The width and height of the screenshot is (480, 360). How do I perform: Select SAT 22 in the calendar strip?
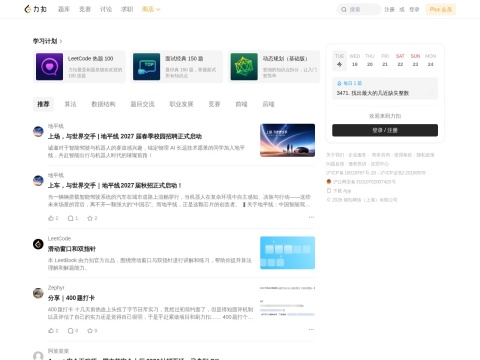[x=400, y=60]
